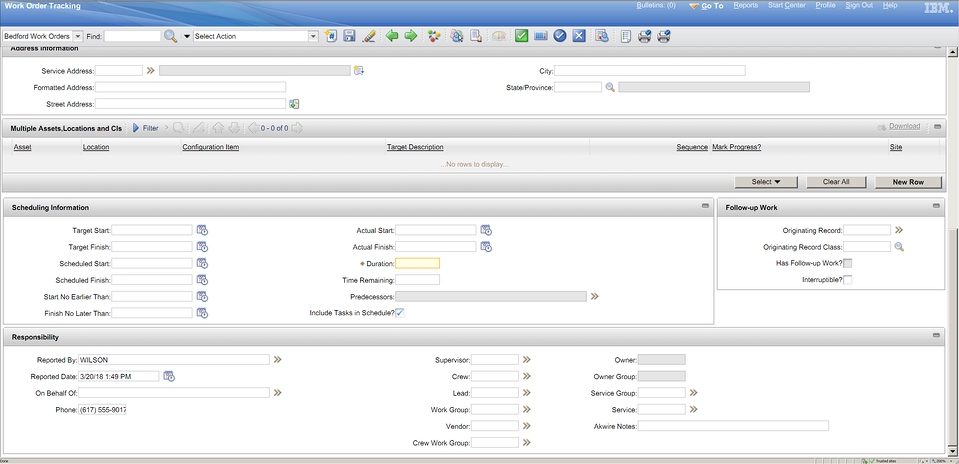The image size is (959, 464).
Task: Click the Clear All button
Action: tap(836, 182)
